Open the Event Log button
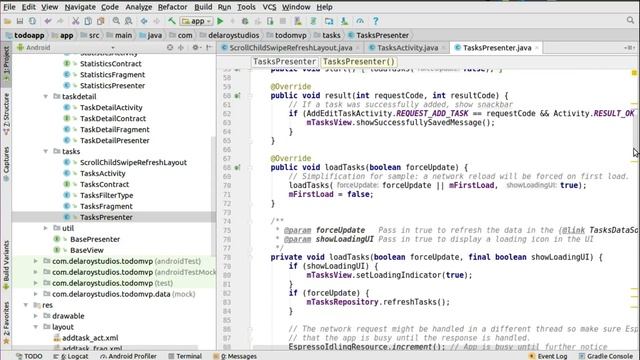This screenshot has height=360, width=640. point(548,356)
